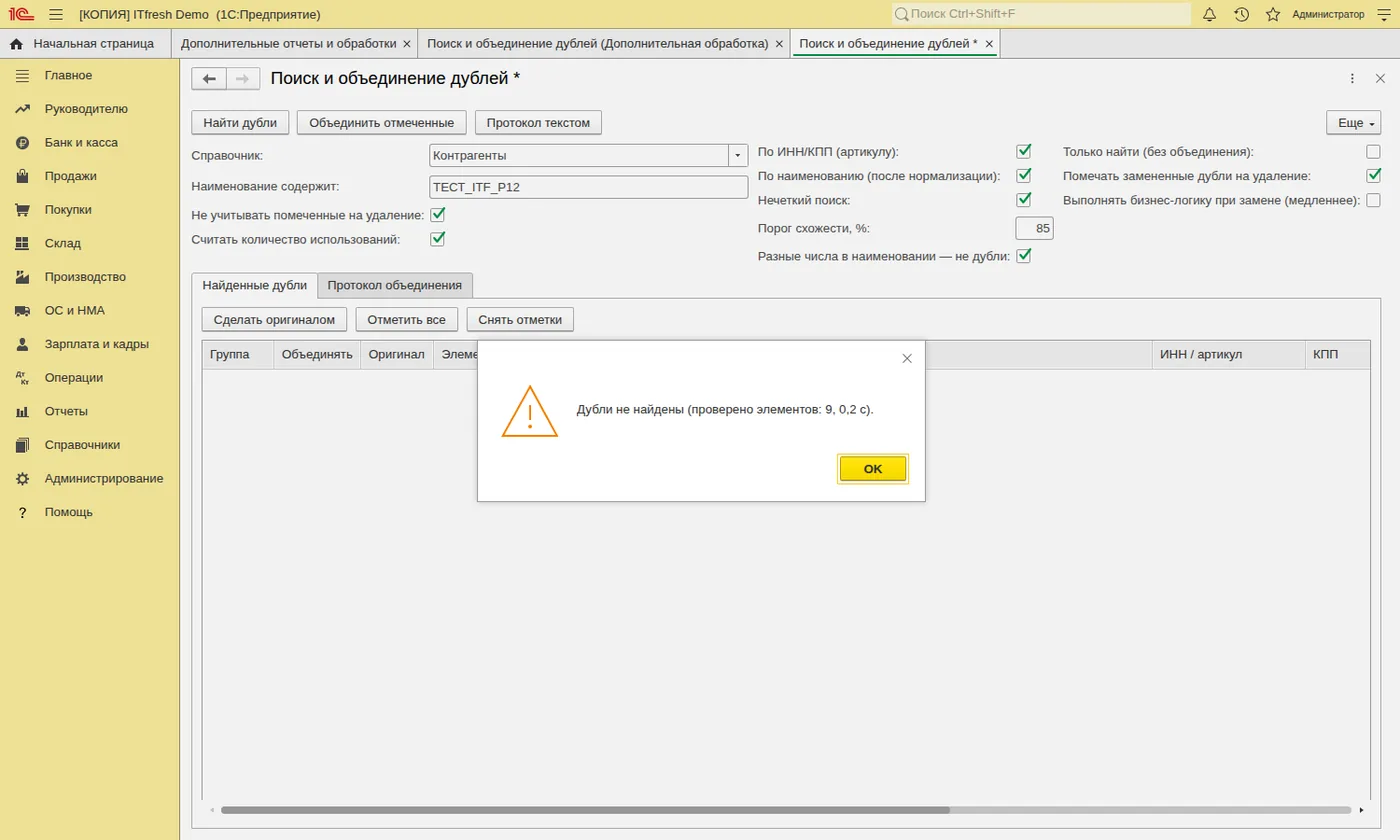
Task: Enable Только найти (без объединения) checkbox
Action: pos(1373,152)
